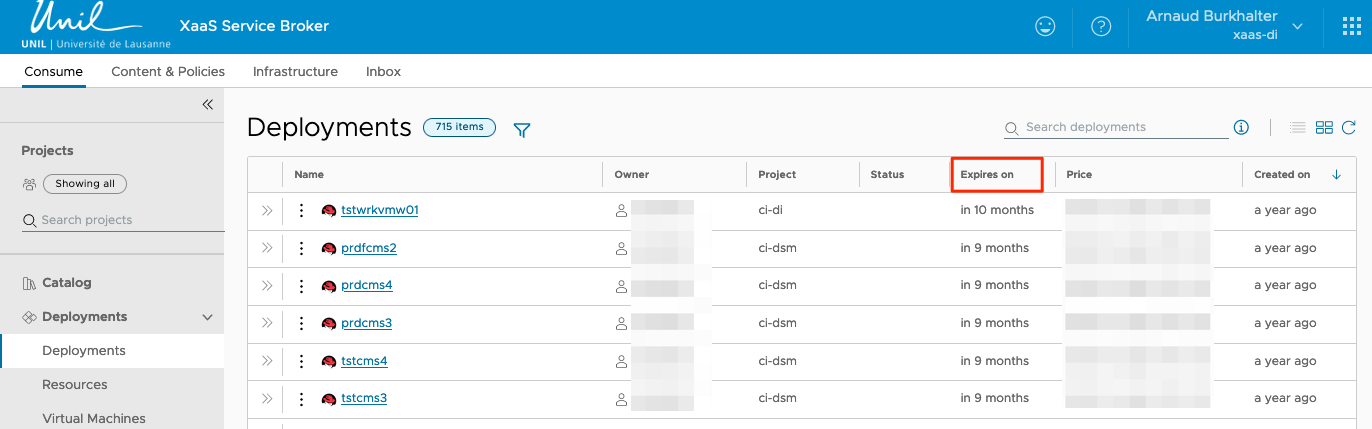This screenshot has width=1372, height=429.
Task: Open Arnaud Burkhalter user dropdown
Action: click(x=1298, y=27)
